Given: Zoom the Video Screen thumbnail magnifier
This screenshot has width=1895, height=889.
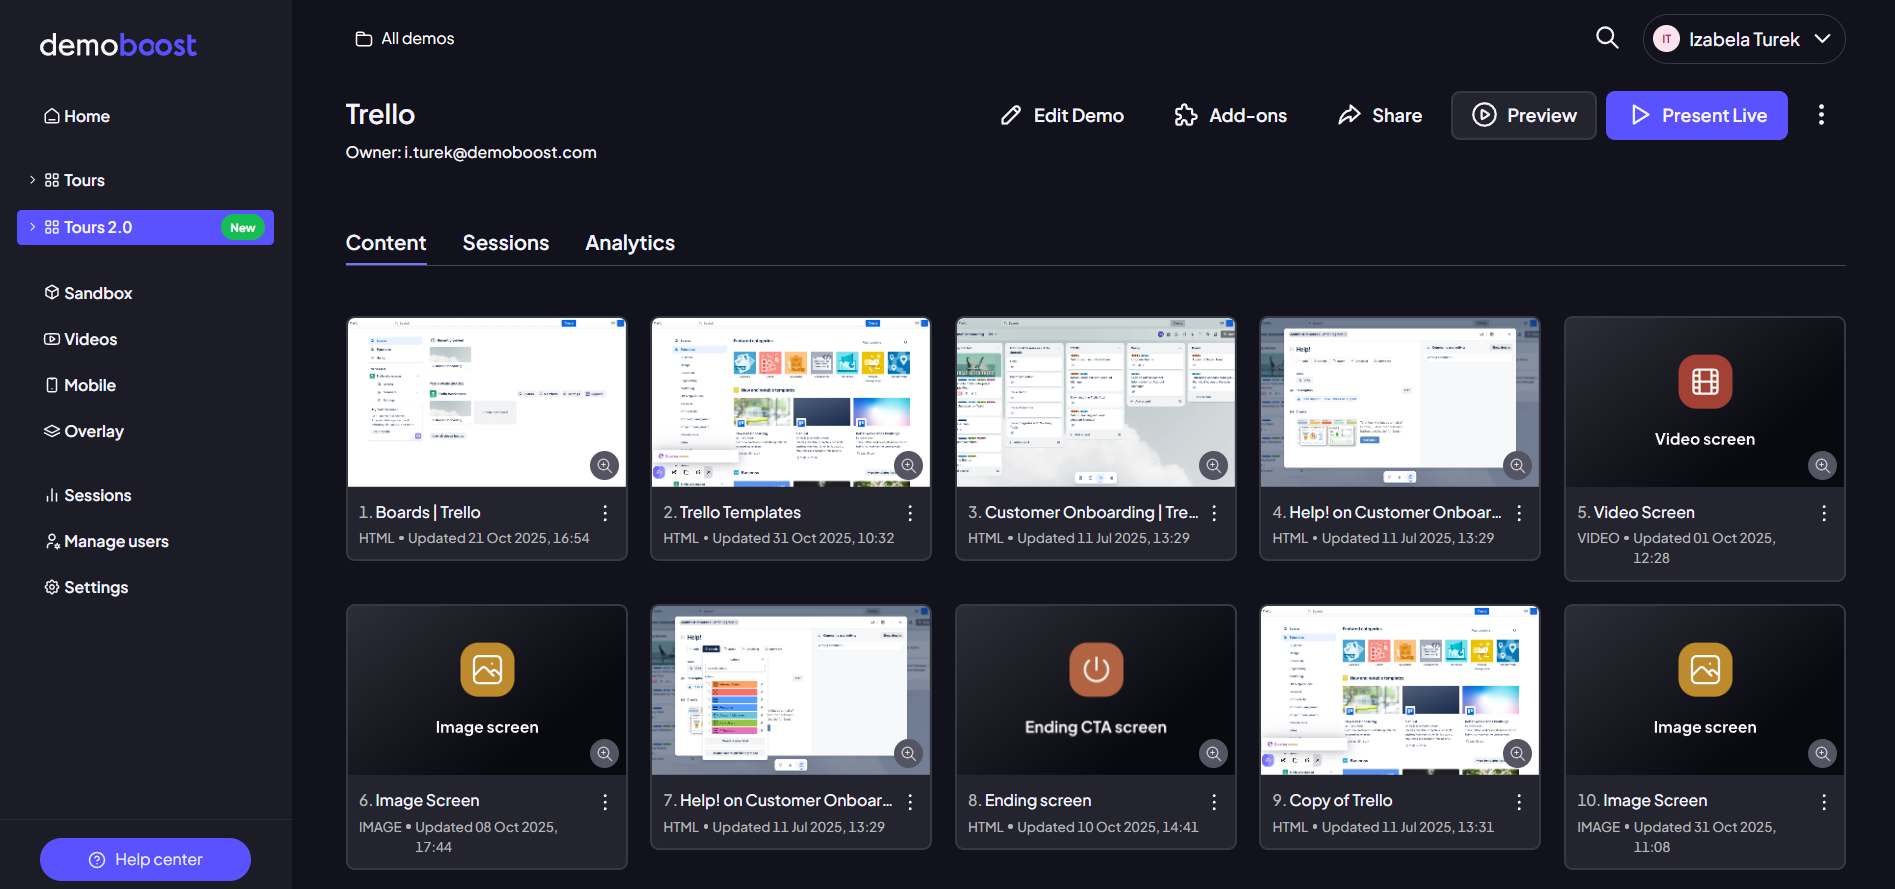Looking at the screenshot, I should pos(1822,465).
